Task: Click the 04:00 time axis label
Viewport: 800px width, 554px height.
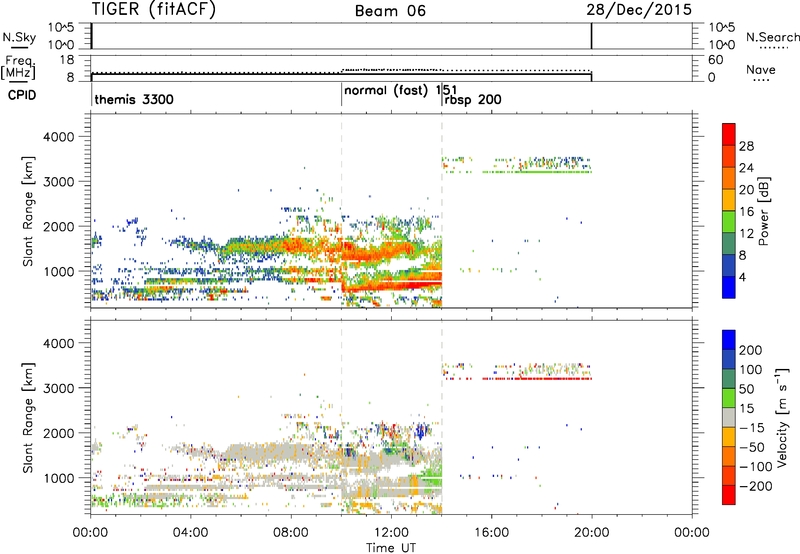Action: coord(190,532)
